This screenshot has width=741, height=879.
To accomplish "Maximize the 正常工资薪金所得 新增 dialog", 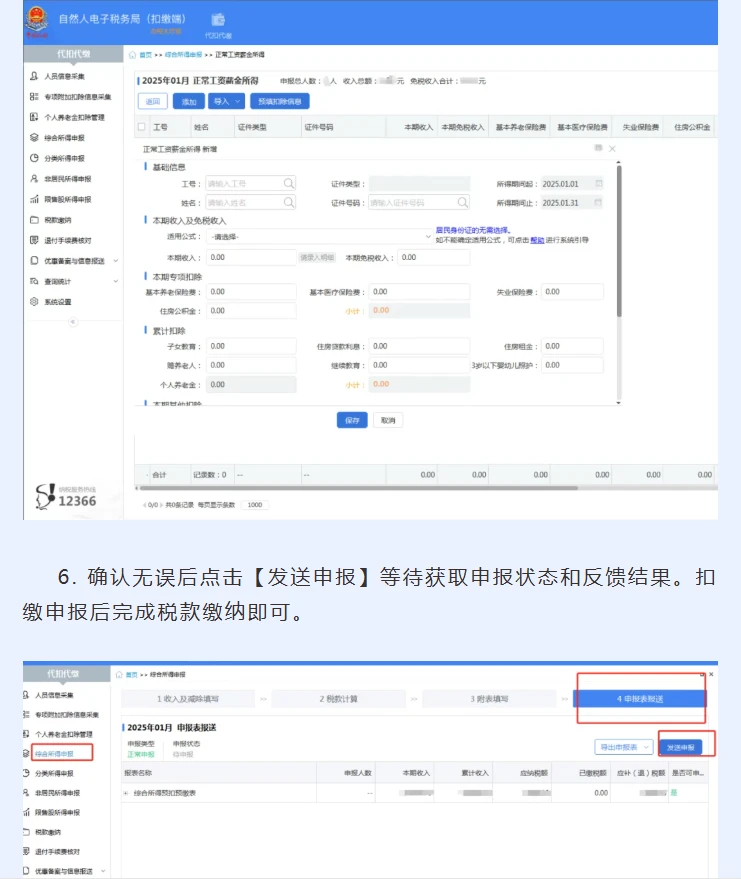I will tap(598, 148).
